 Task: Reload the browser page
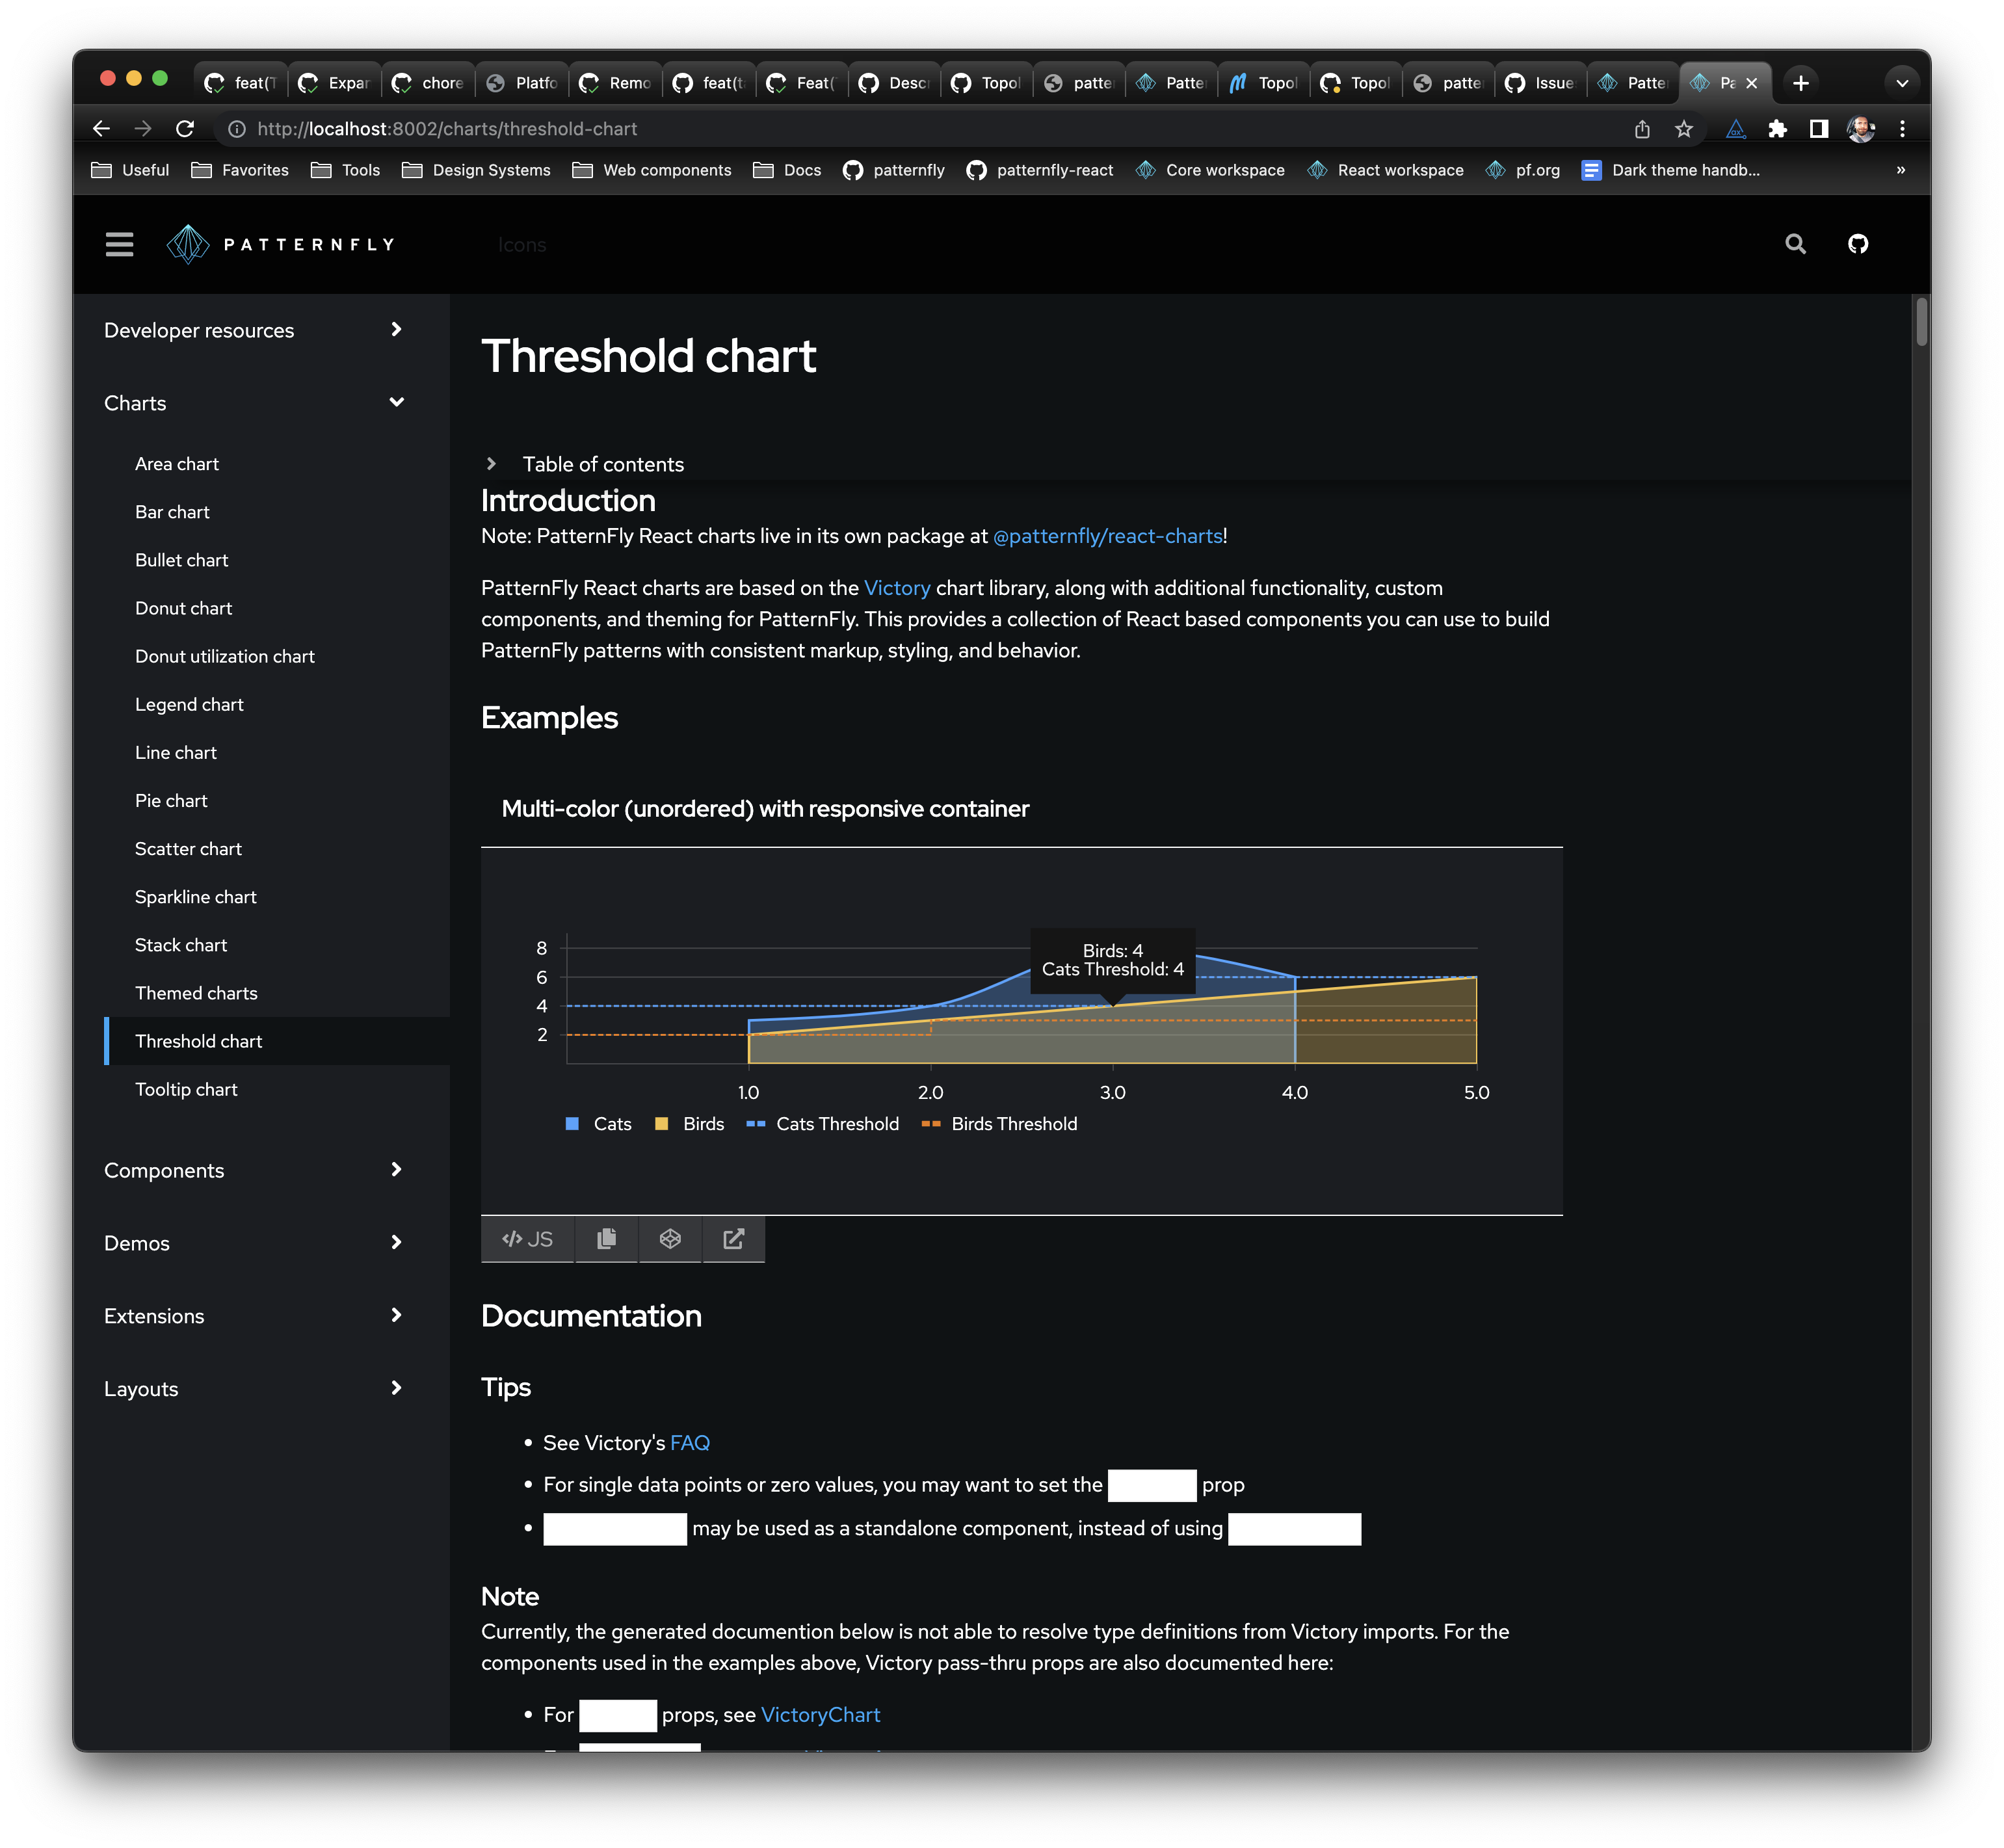point(185,129)
